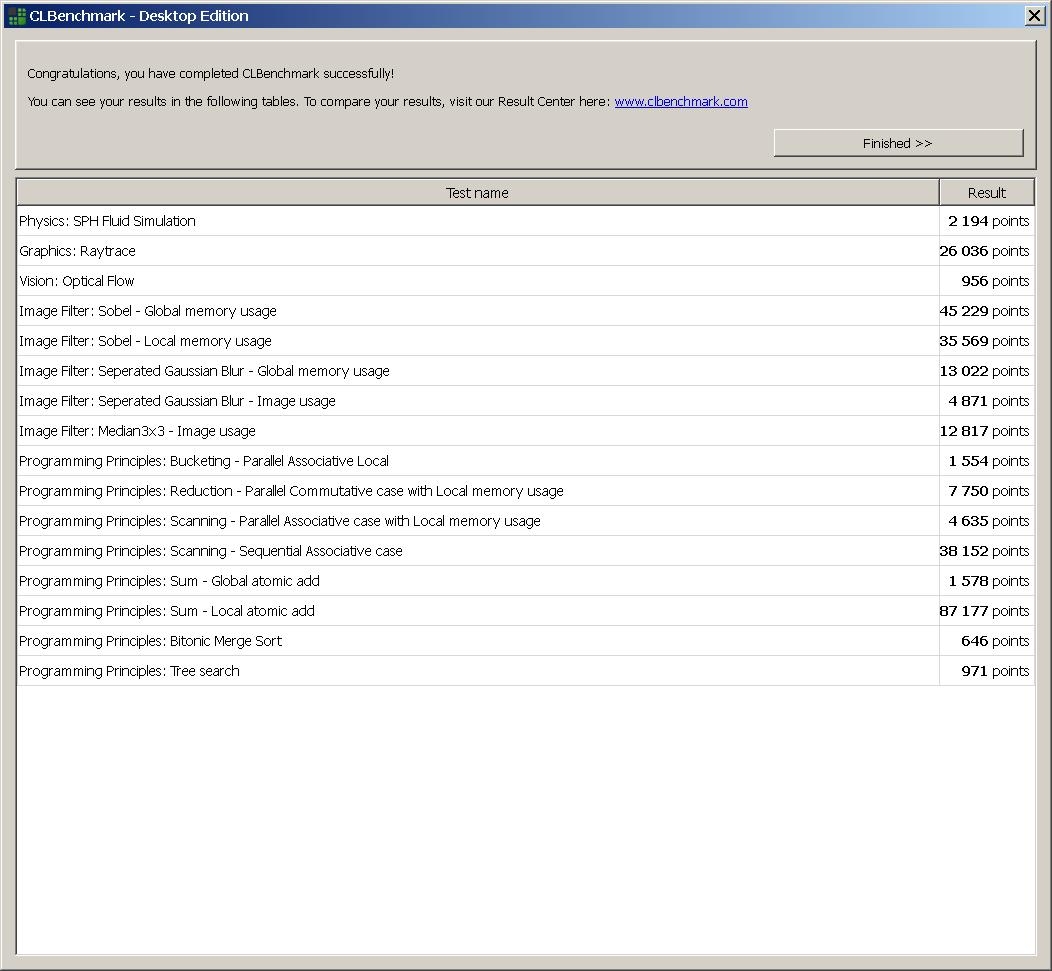Select the Physics: SPH Fluid Simulation row

coord(526,221)
